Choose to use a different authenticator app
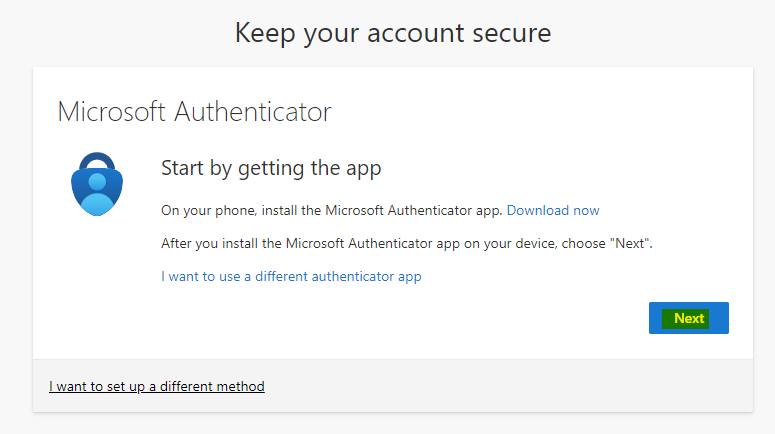This screenshot has height=434, width=775. (x=291, y=276)
